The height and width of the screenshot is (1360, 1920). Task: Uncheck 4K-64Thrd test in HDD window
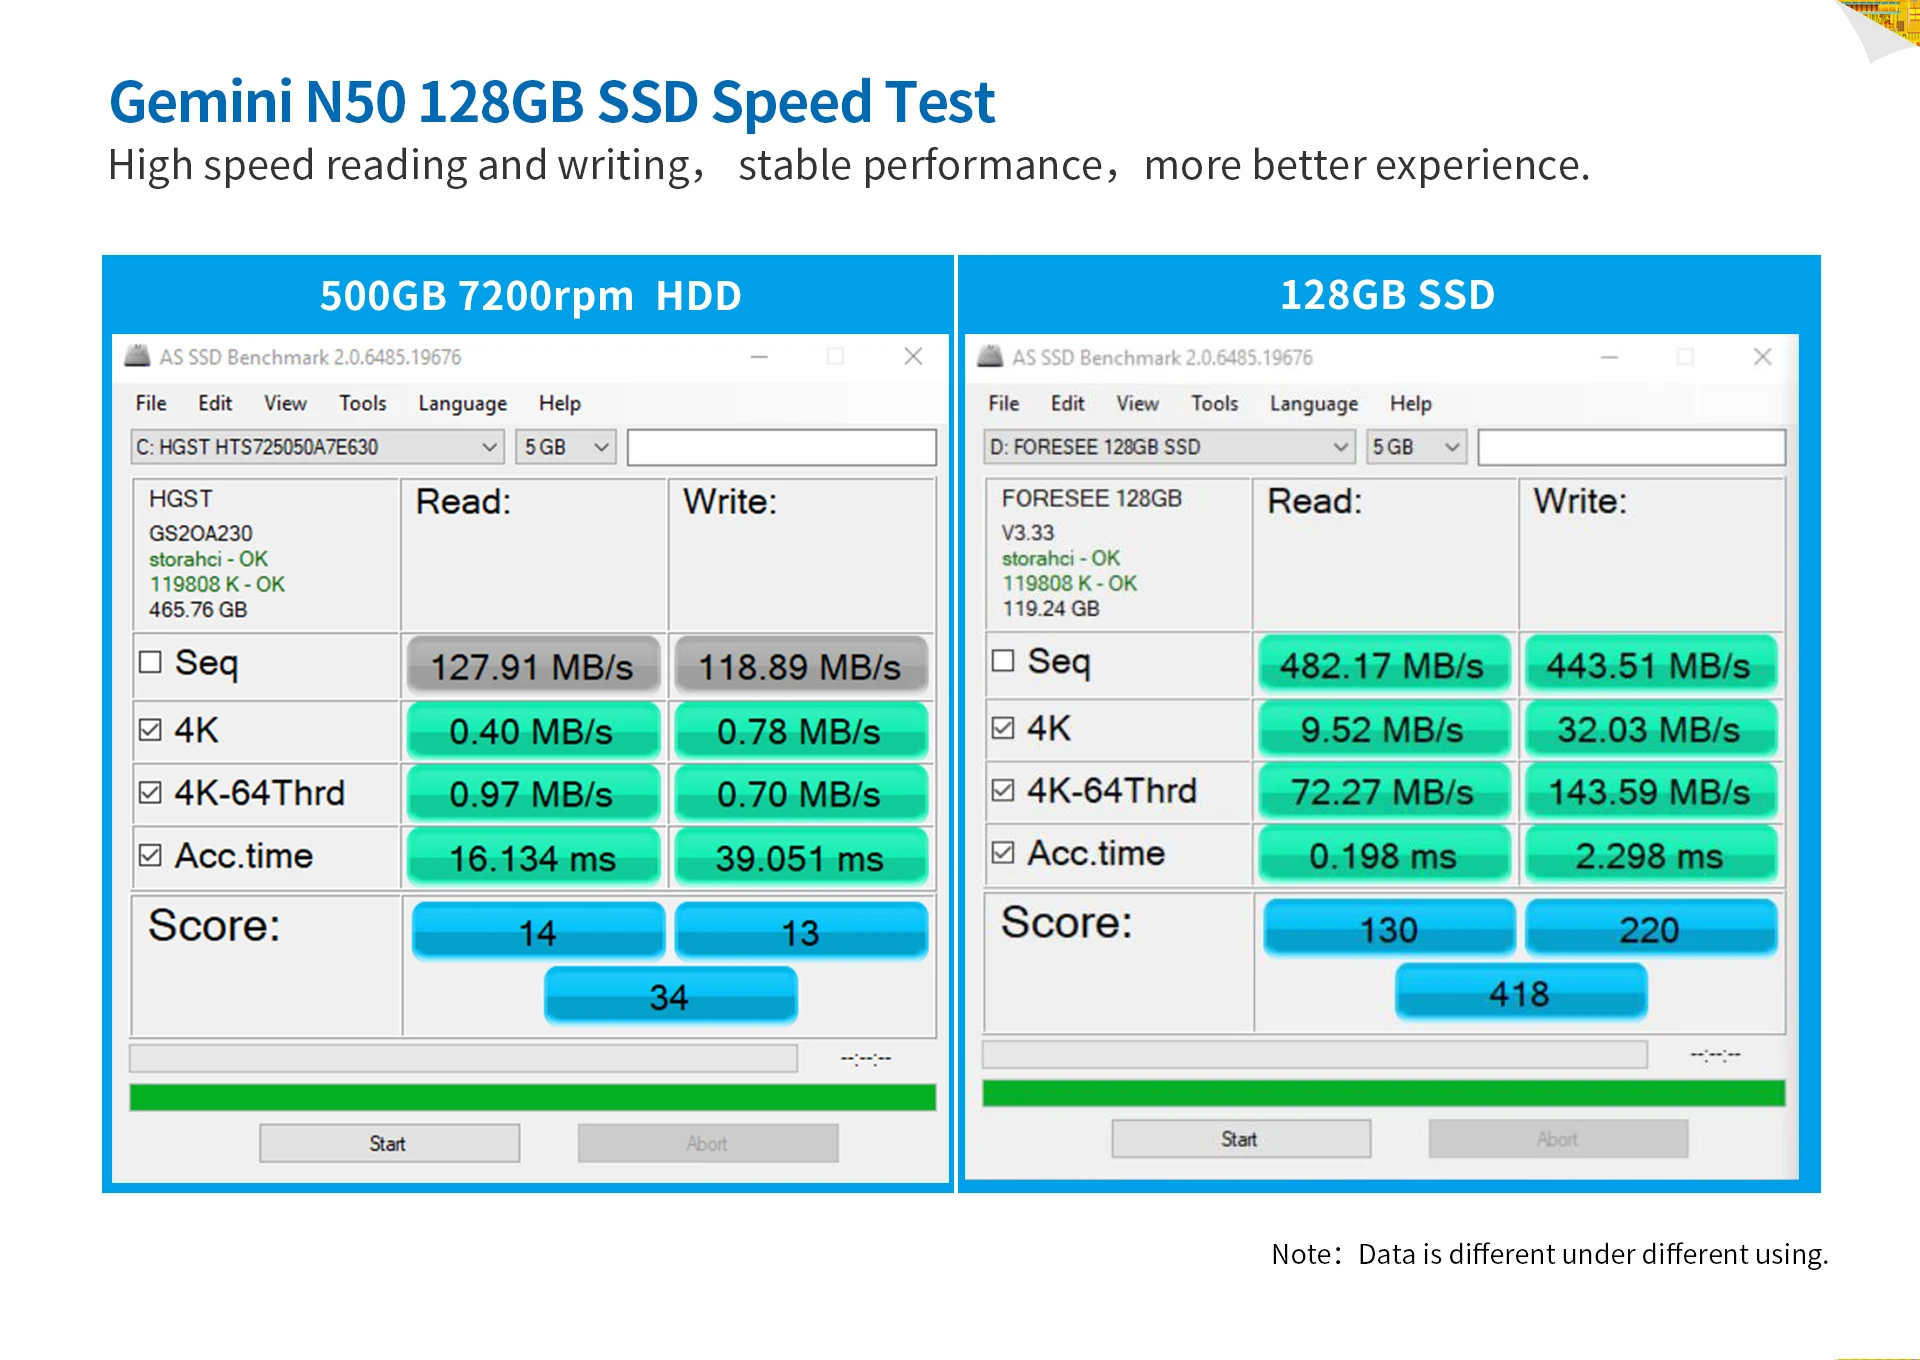pos(150,793)
